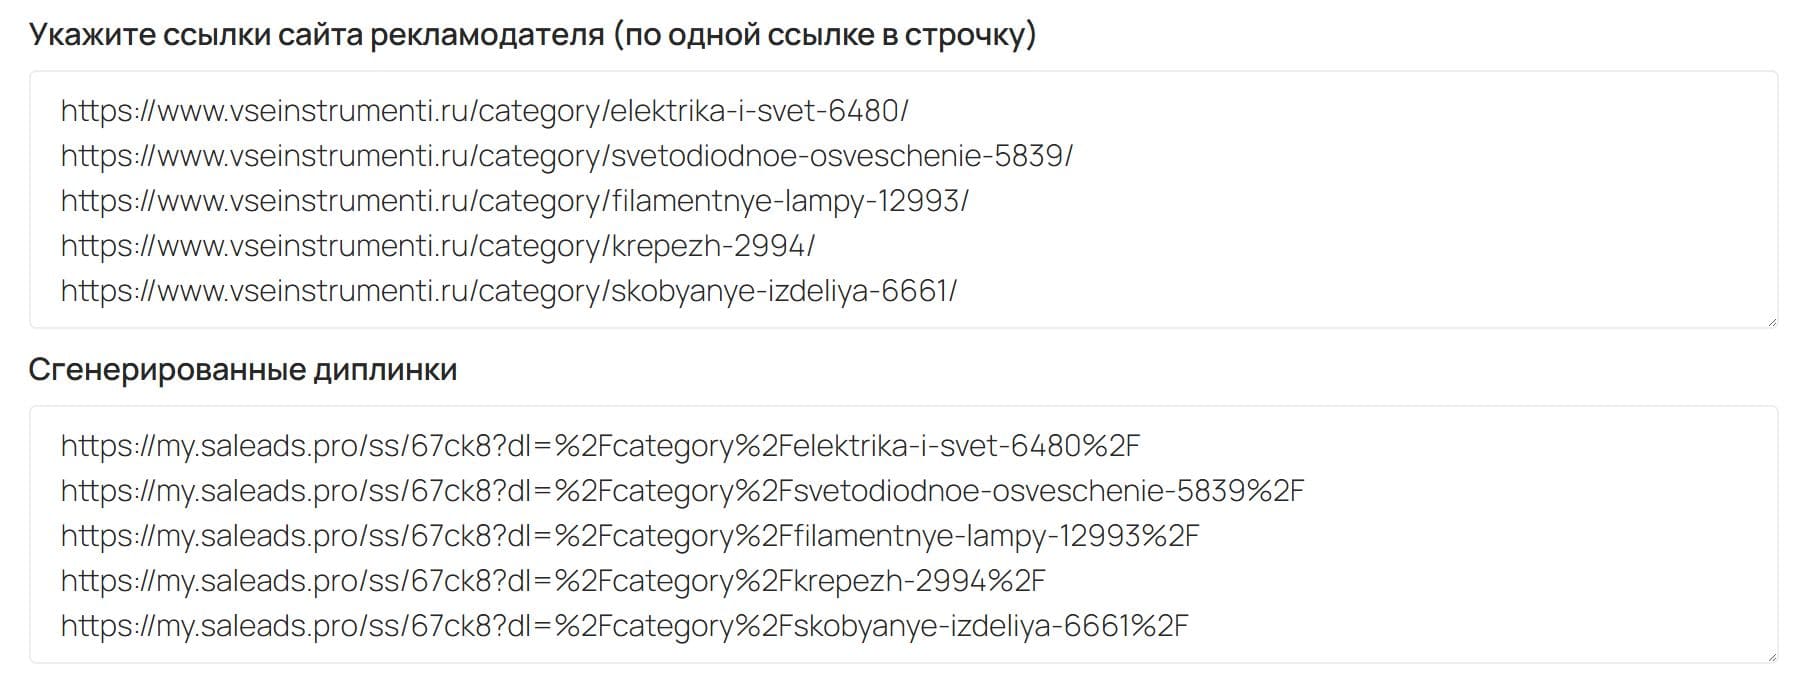
Task: Click the generated deeplink for krepezh-2994
Action: click(x=553, y=581)
